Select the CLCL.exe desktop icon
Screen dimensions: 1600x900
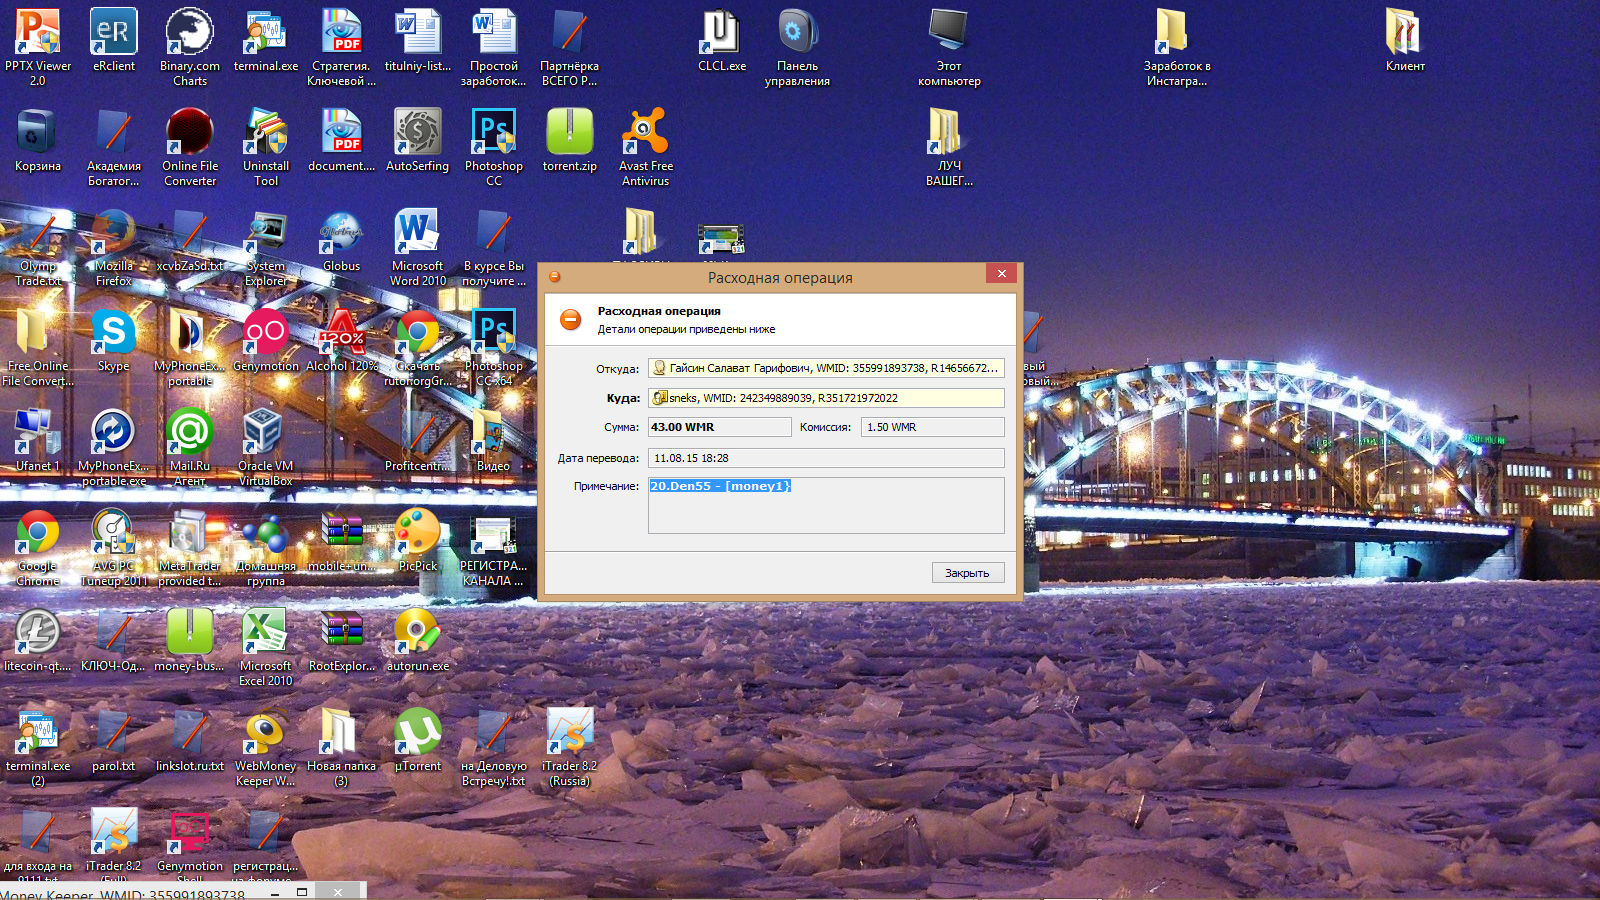(x=722, y=40)
